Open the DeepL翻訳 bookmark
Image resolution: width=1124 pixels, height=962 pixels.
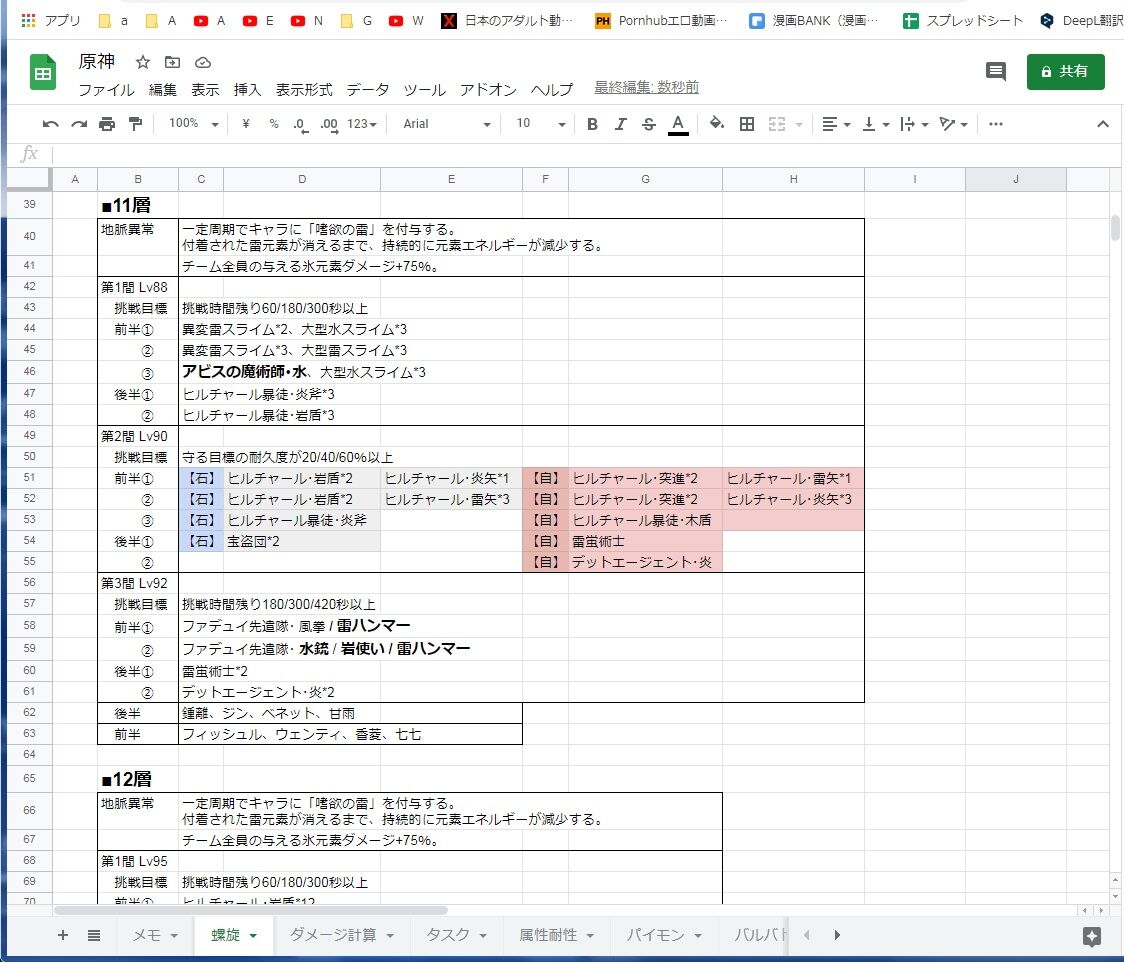(x=1082, y=21)
